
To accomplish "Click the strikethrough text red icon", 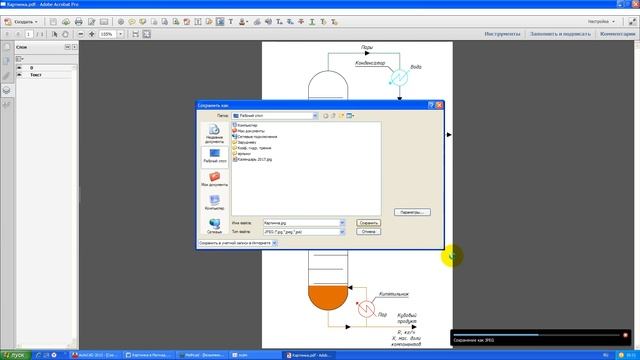I will click(x=301, y=22).
